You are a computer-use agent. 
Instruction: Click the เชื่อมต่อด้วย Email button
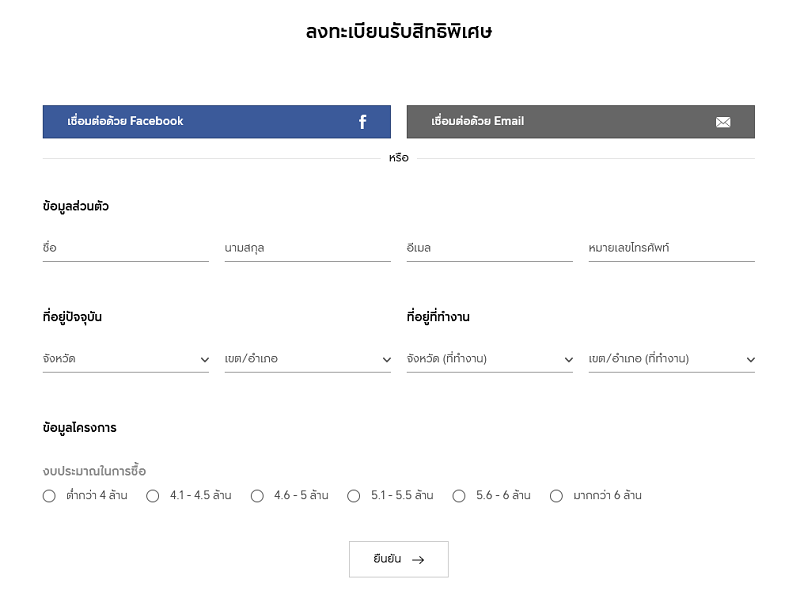point(581,121)
